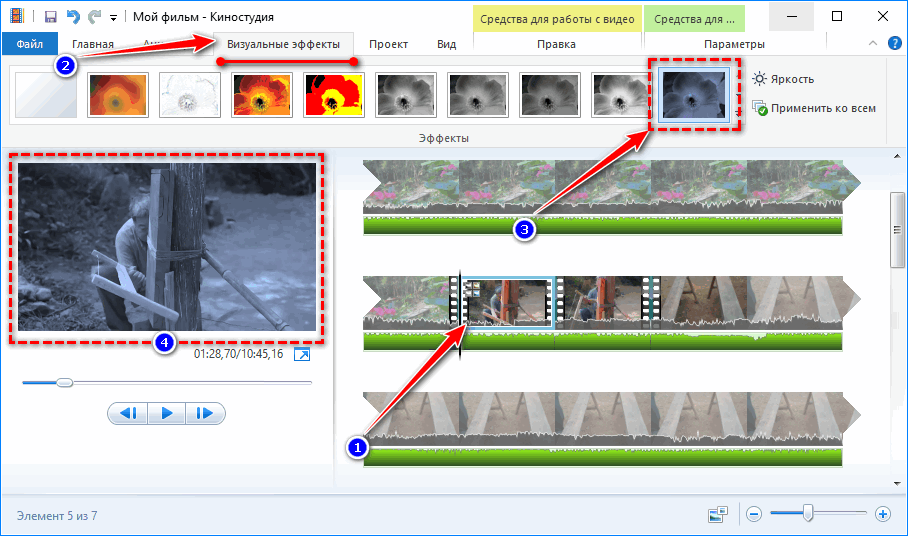Image resolution: width=908 pixels, height=536 pixels.
Task: Select the highlighted clip with man at tree
Action: click(x=507, y=303)
